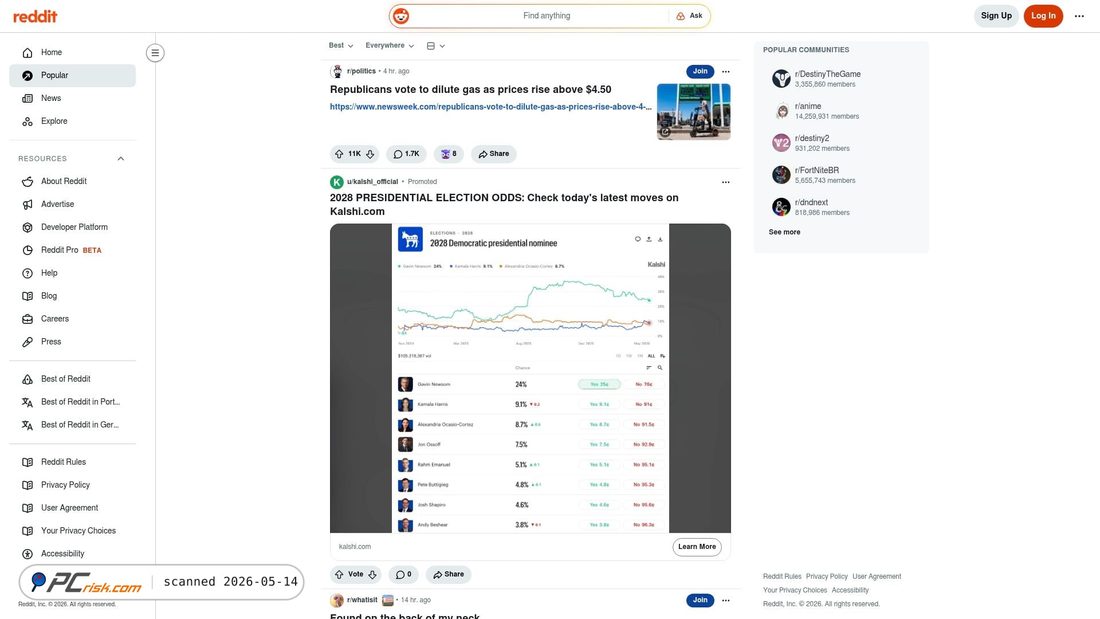
Task: Open Explore in the sidebar
Action: tap(72, 121)
